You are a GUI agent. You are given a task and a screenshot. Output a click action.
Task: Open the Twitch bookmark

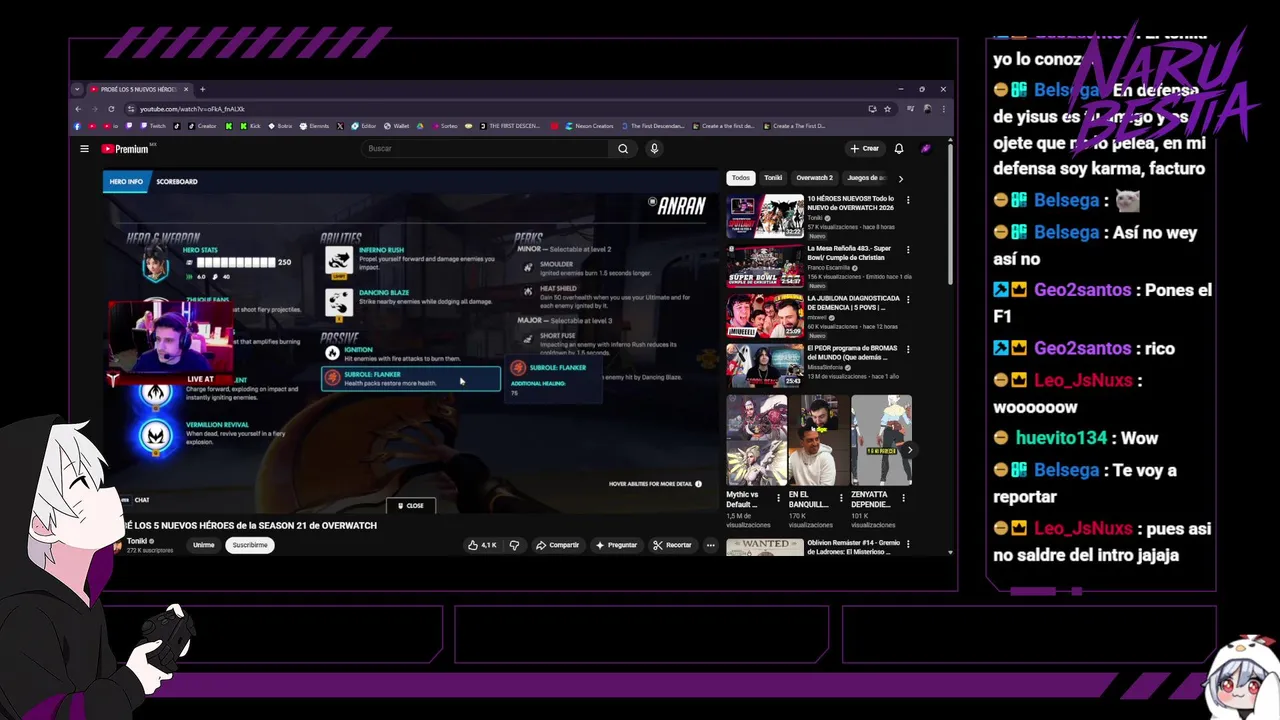(x=154, y=126)
